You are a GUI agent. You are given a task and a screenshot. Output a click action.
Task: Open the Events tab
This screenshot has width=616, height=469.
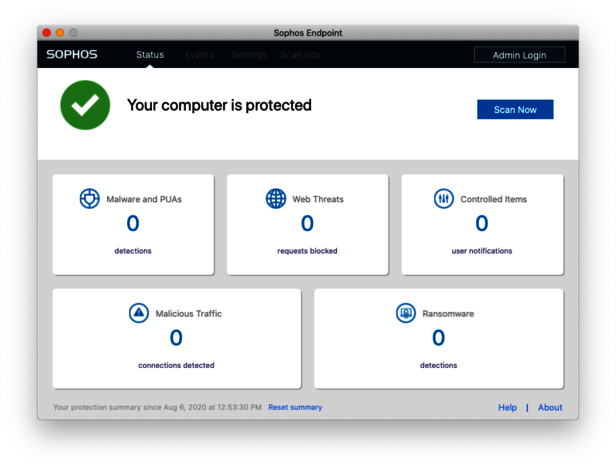(x=199, y=55)
